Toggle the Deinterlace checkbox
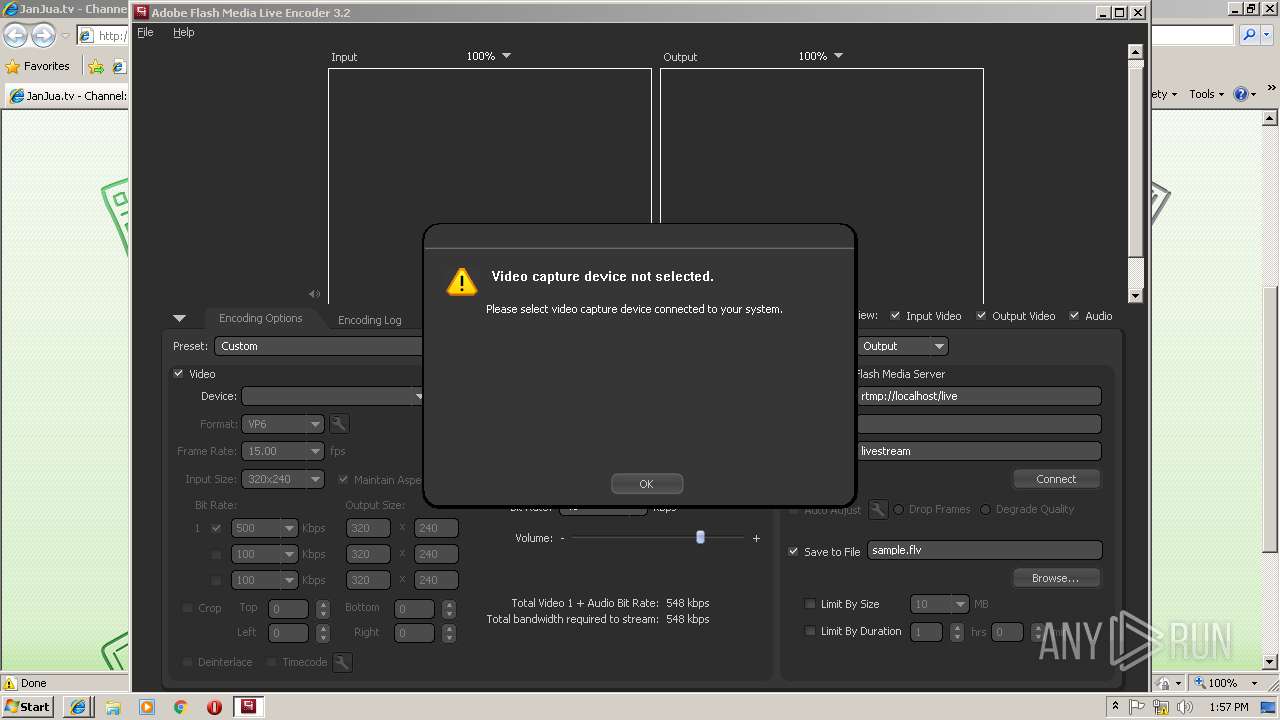1280x720 pixels. coord(187,662)
